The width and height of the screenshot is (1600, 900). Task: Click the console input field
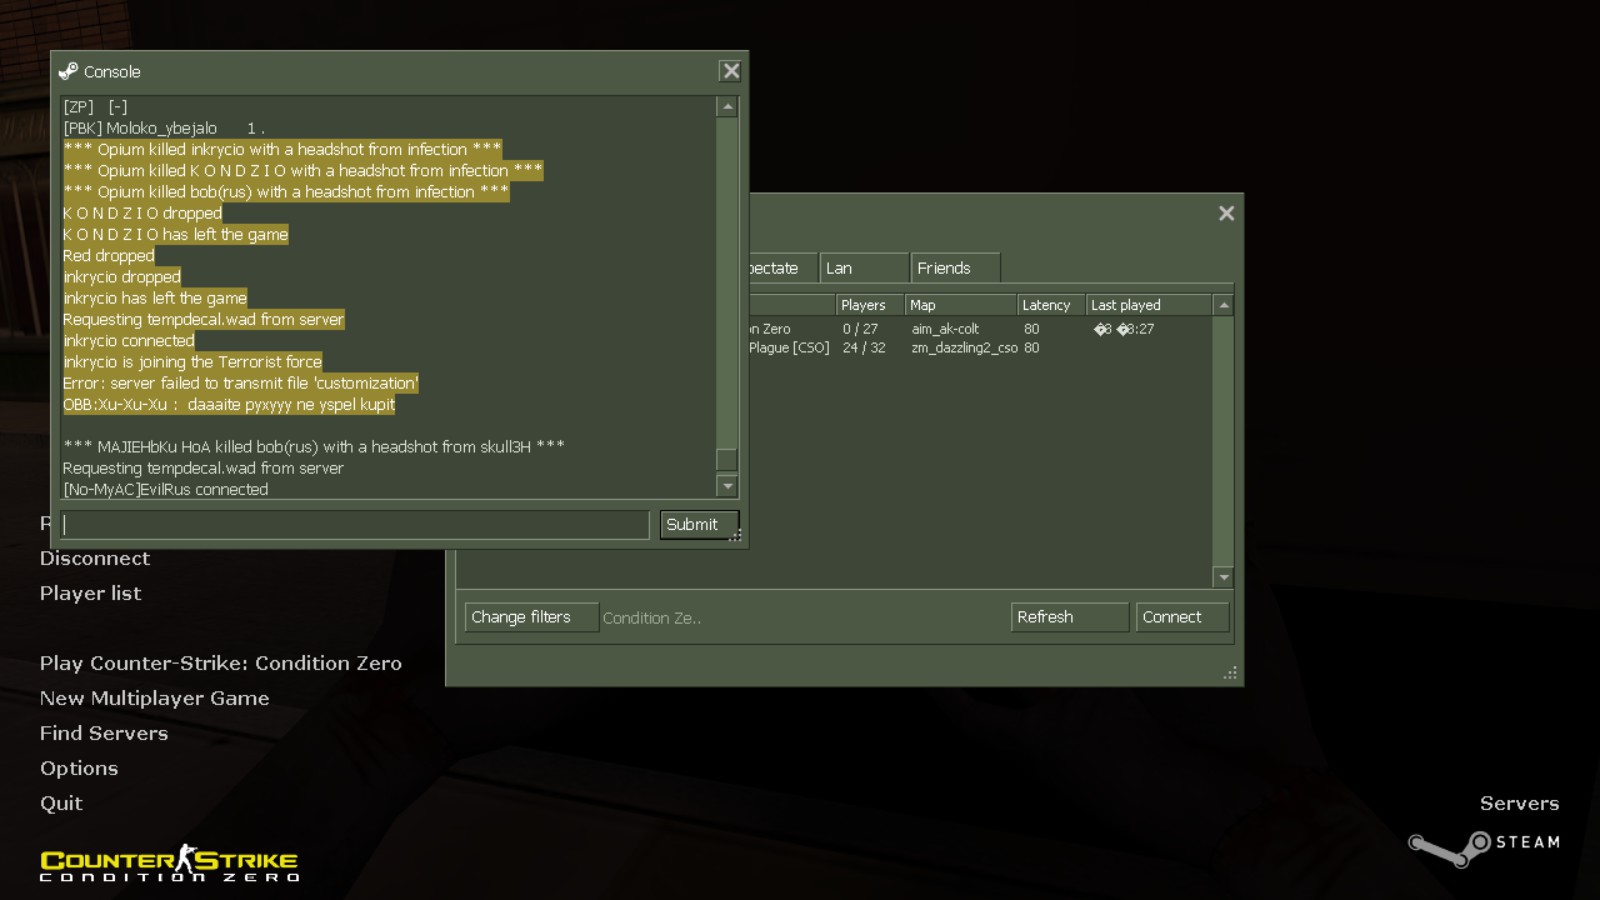tap(355, 525)
